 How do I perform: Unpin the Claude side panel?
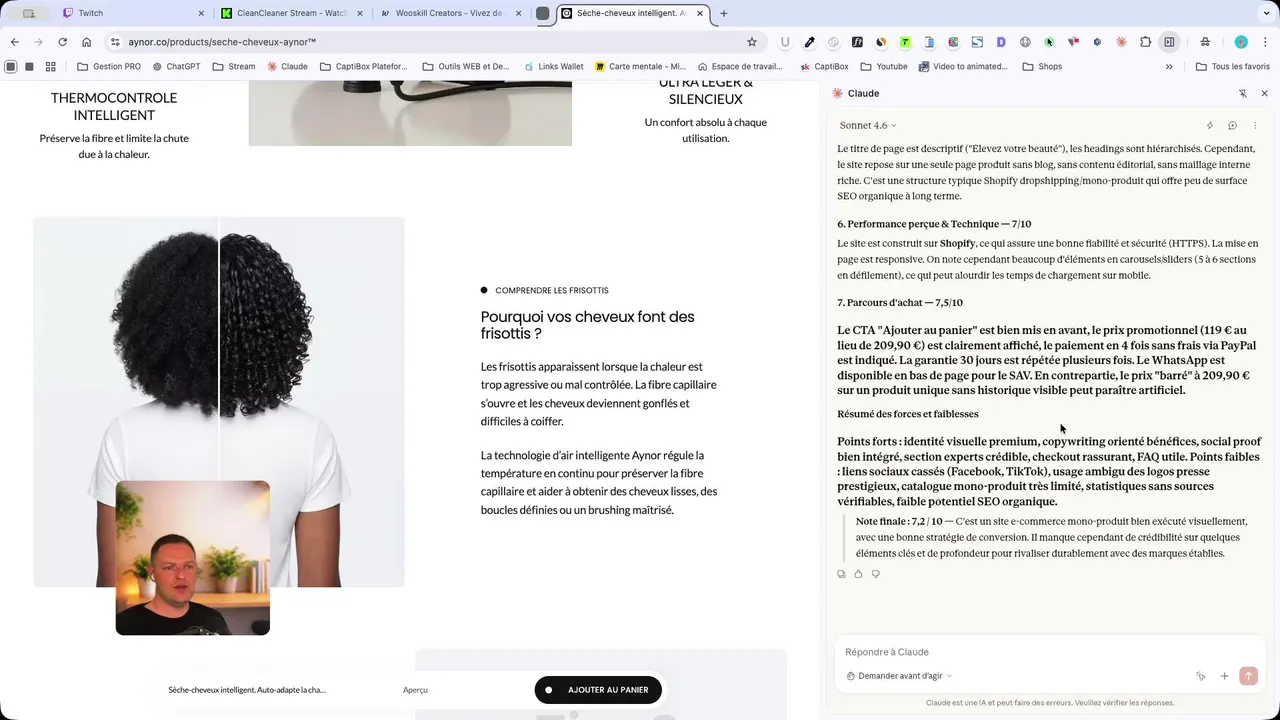click(x=1243, y=93)
